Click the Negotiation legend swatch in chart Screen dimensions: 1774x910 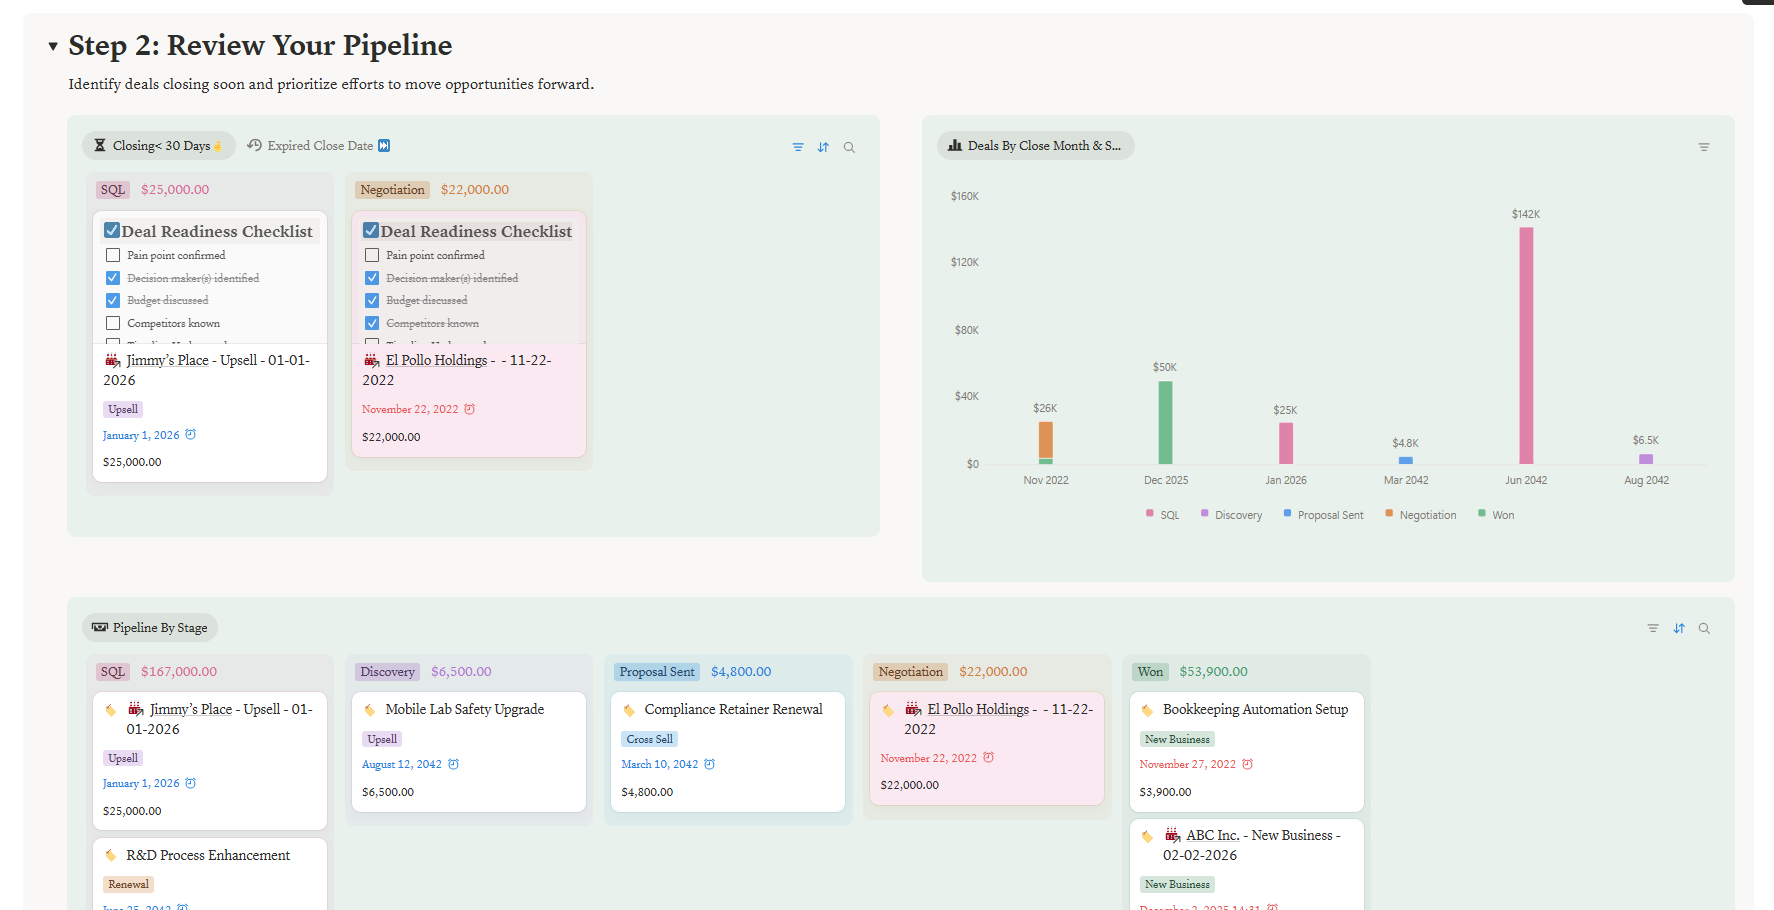point(1389,514)
